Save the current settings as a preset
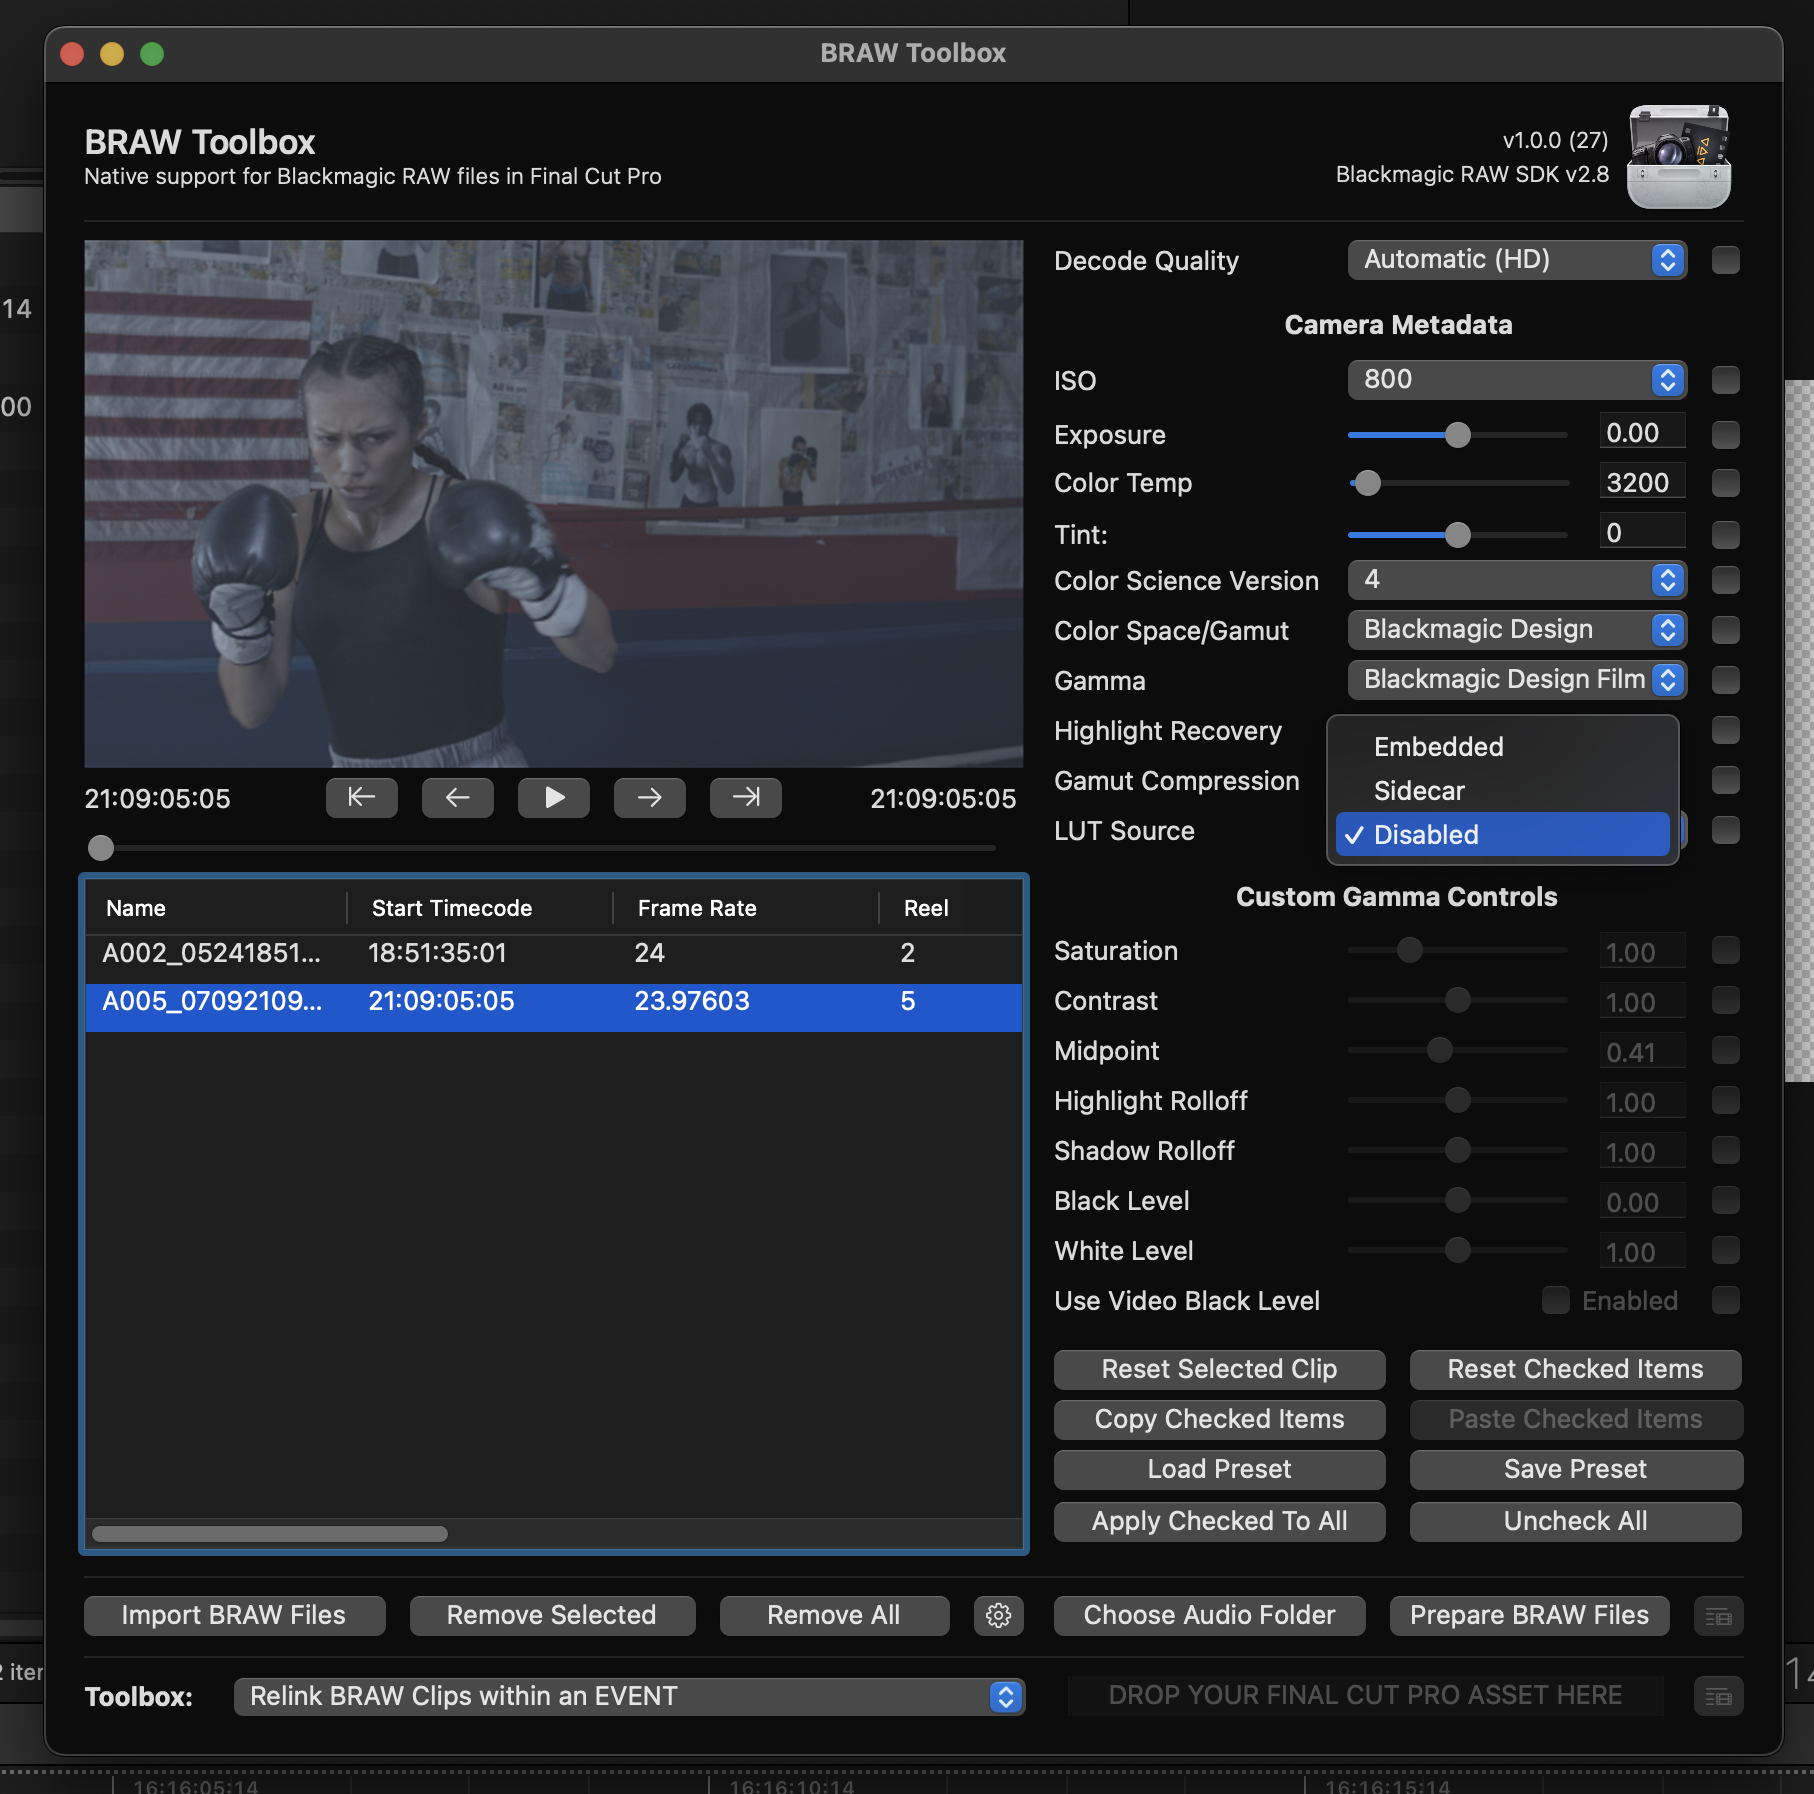The image size is (1814, 1794). pos(1574,1469)
